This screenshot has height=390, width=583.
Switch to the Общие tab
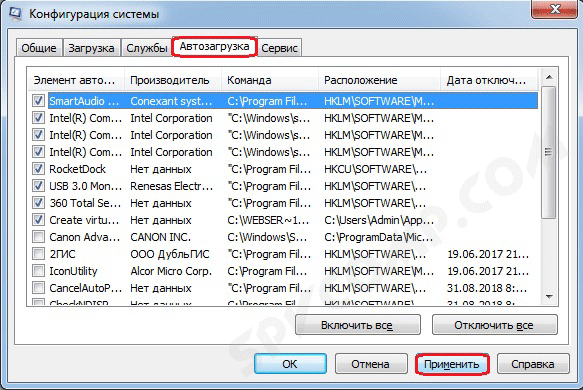(x=39, y=48)
